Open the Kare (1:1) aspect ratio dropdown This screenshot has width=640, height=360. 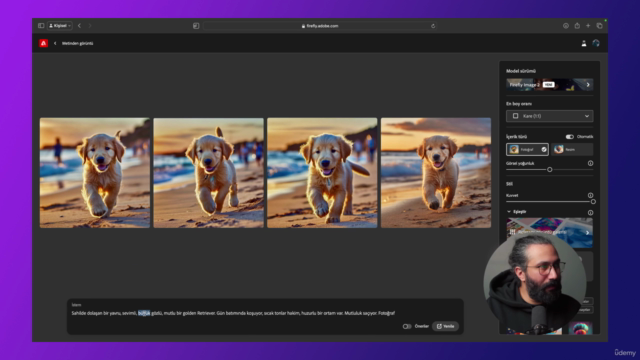click(x=549, y=116)
